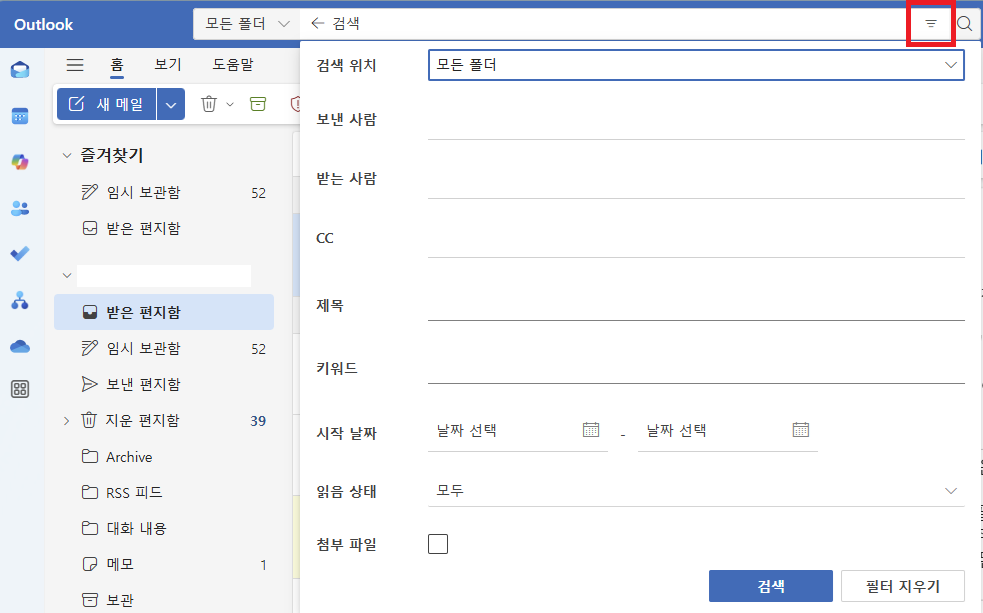Image resolution: width=983 pixels, height=613 pixels.
Task: Open OneDrive from the left sidebar
Action: click(20, 348)
